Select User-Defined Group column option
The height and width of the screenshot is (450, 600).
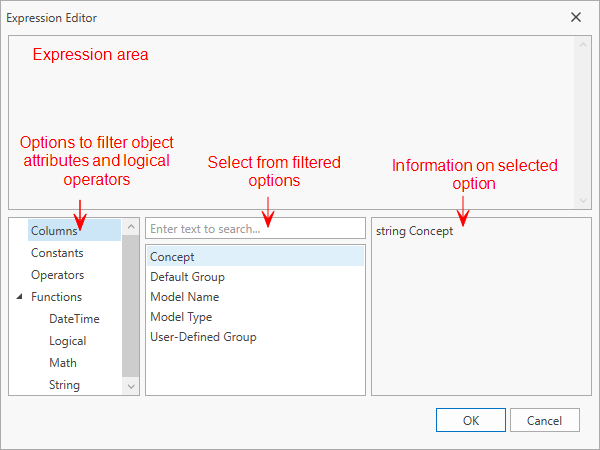point(203,337)
